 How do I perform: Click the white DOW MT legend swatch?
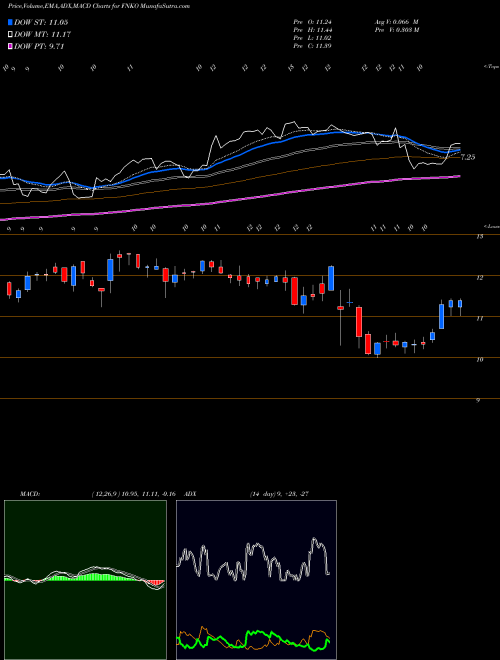coord(10,35)
